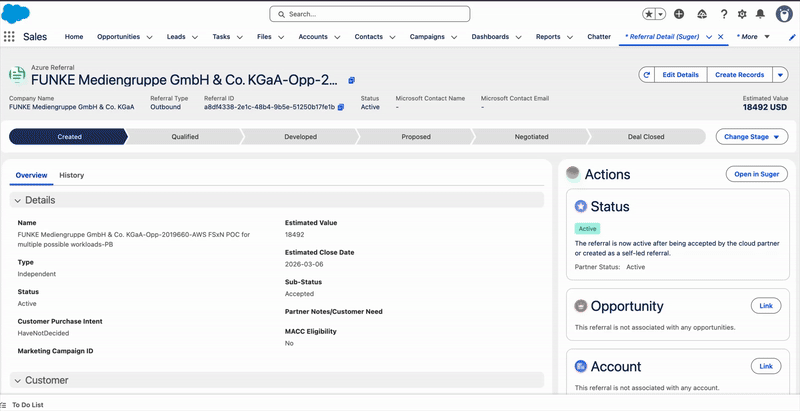Image resolution: width=800 pixels, height=411 pixels.
Task: Go to the Chatter tab
Action: click(x=599, y=37)
